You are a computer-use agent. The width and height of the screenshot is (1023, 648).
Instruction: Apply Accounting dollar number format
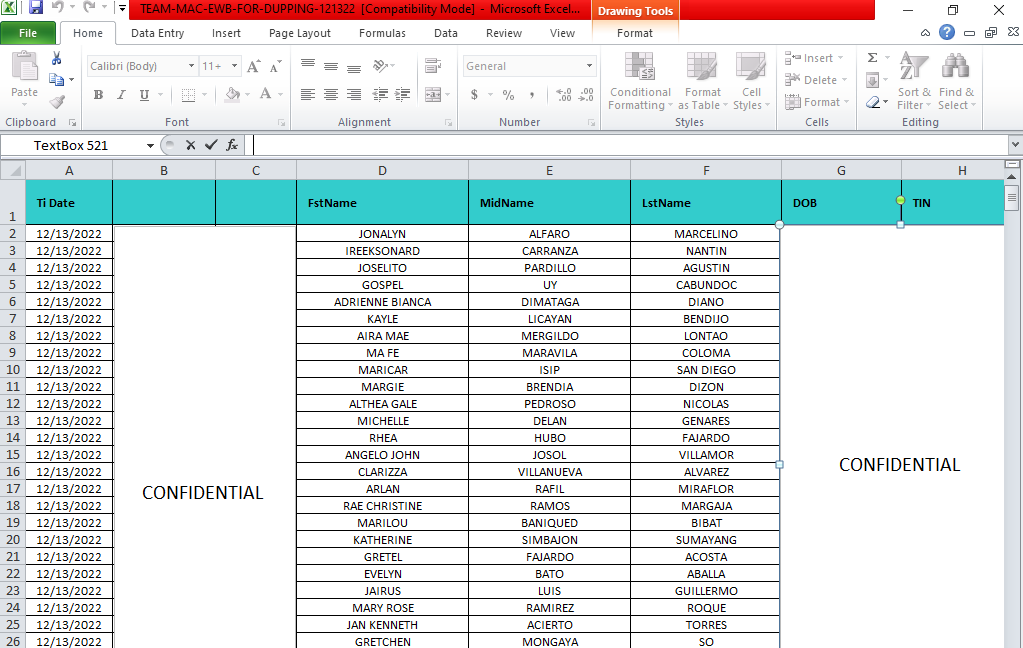(474, 95)
